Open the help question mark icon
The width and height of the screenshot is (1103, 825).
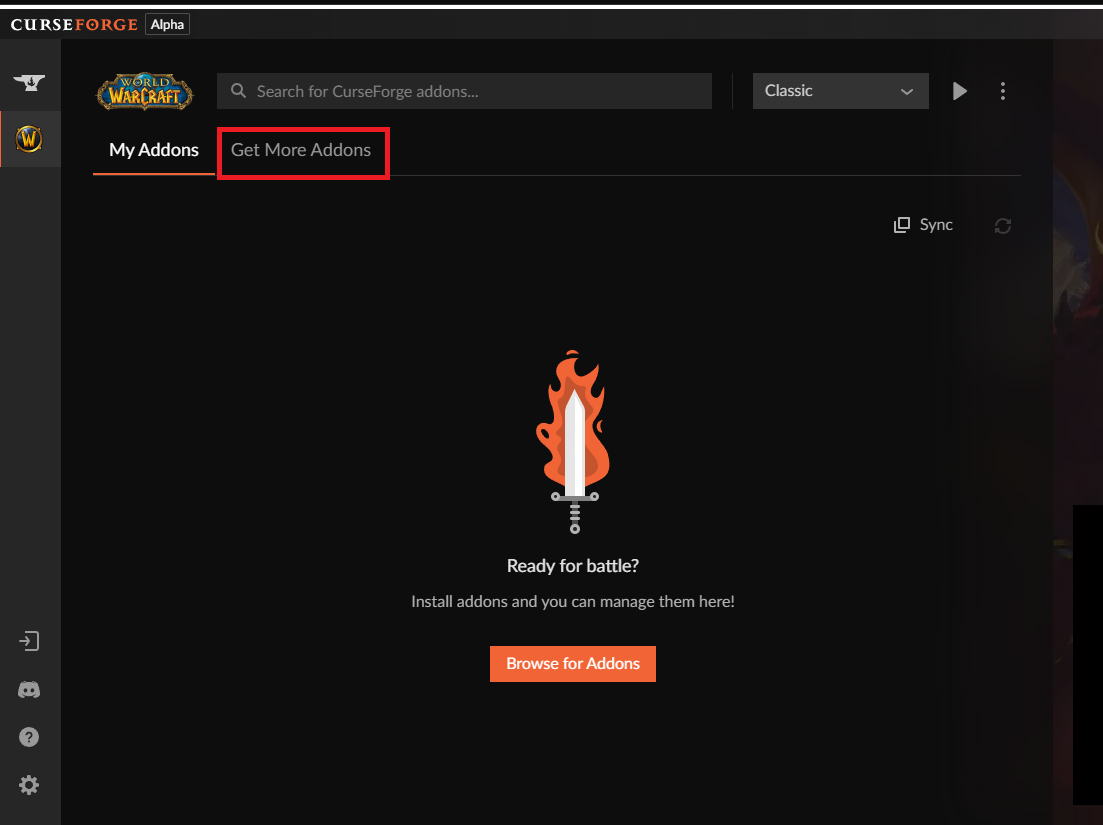[29, 737]
